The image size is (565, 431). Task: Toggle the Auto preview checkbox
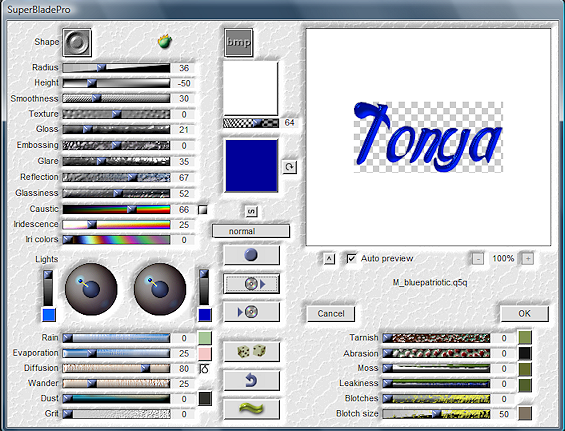(351, 258)
